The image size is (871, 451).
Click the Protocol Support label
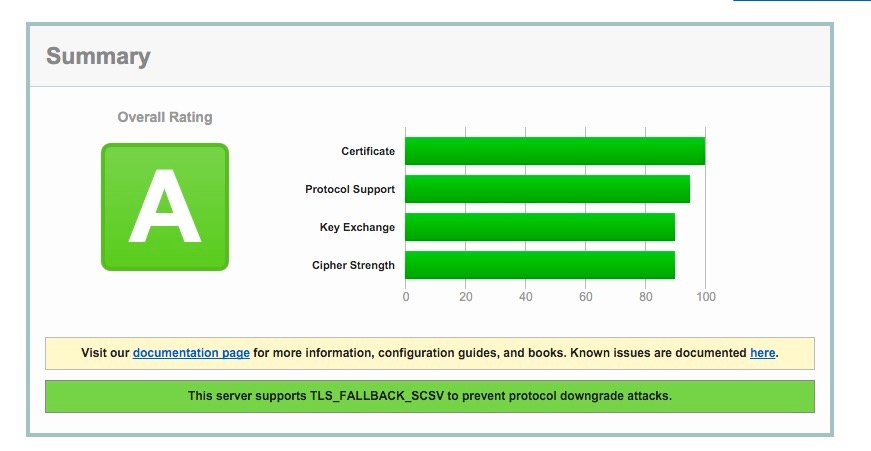[349, 190]
